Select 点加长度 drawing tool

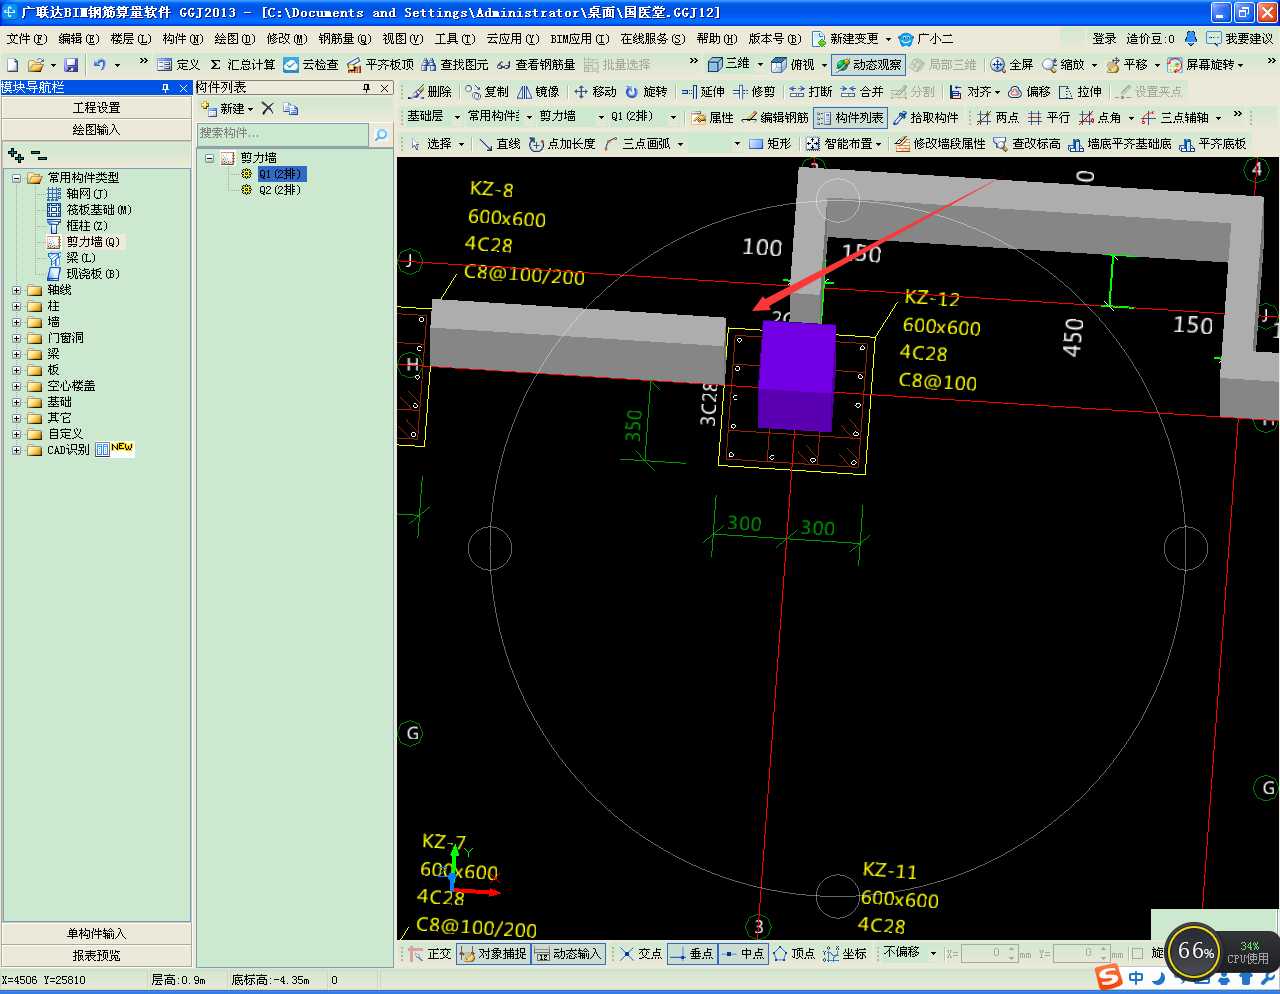tap(562, 144)
